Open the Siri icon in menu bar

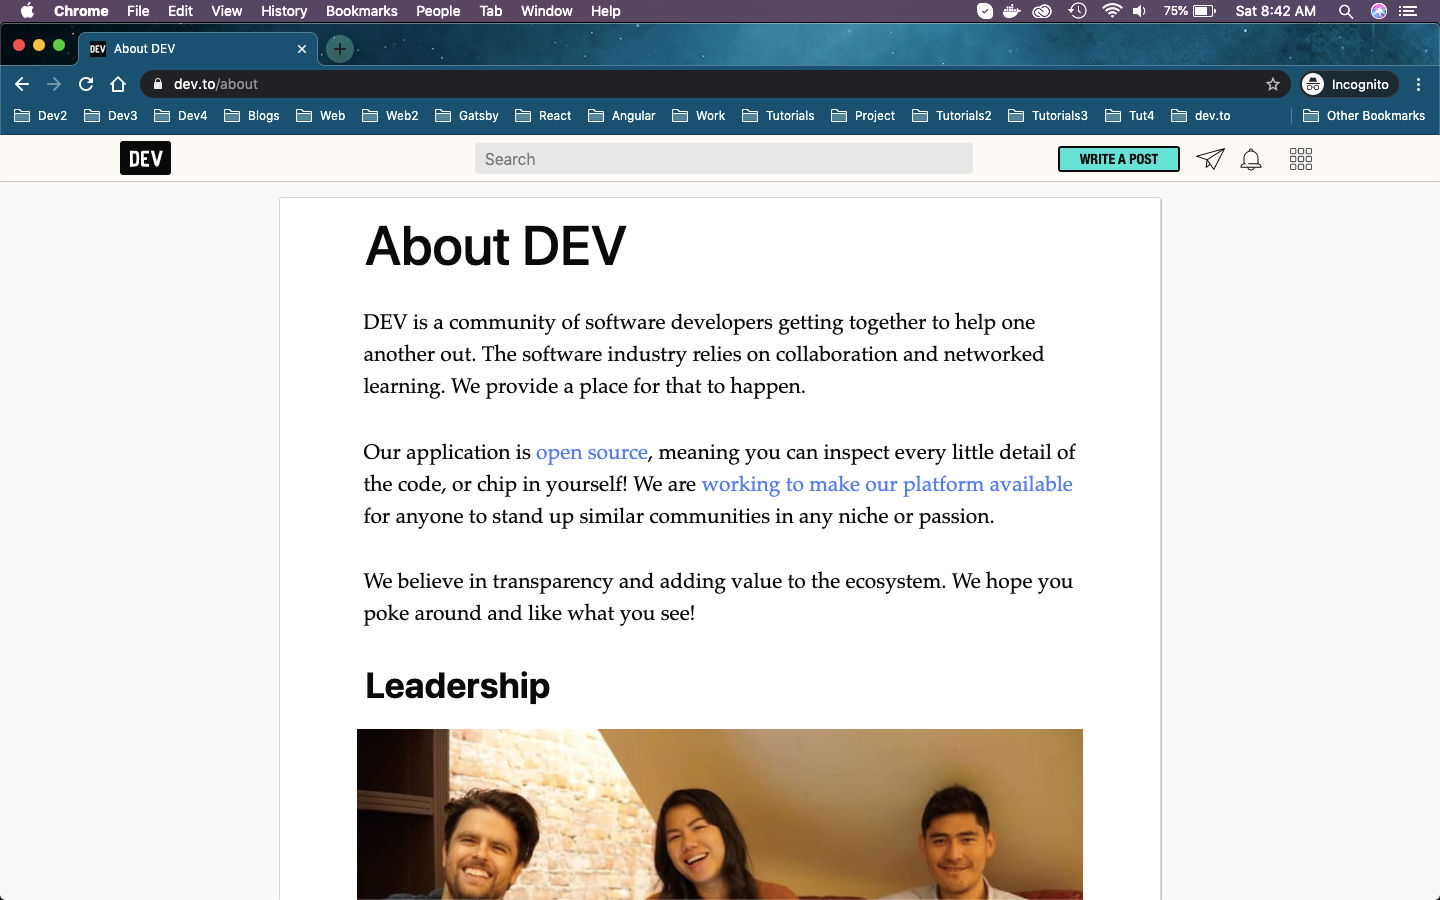(x=1379, y=11)
